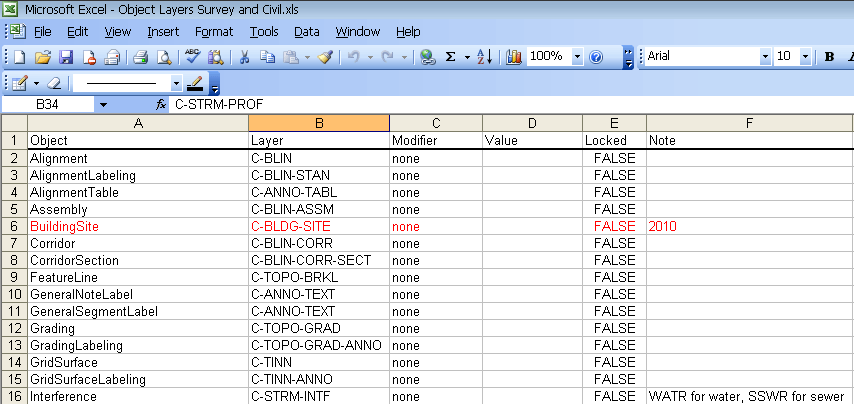Open the Arial font name dropdown
854x404 pixels.
(x=765, y=57)
